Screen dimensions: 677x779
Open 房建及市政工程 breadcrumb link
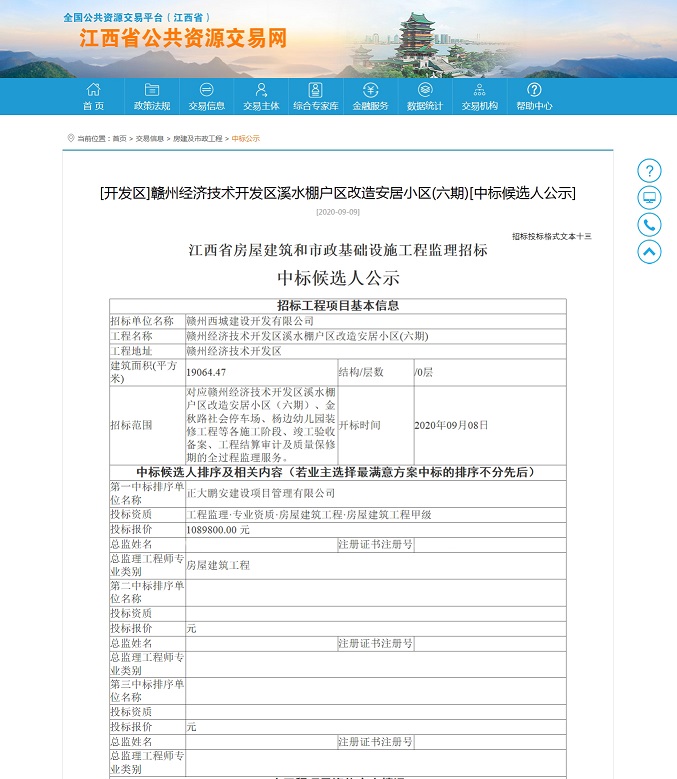click(197, 139)
